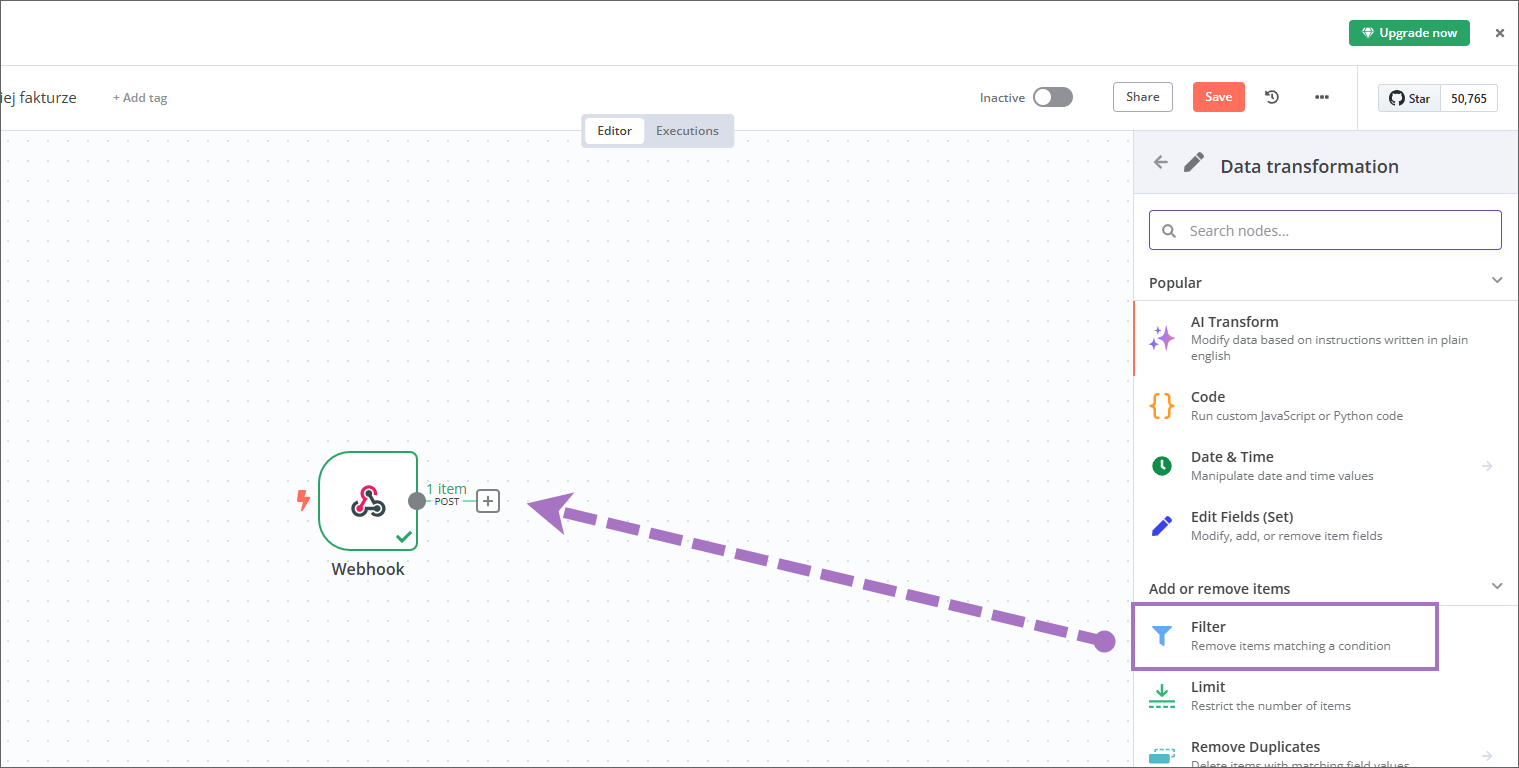Viewport: 1519px width, 768px height.
Task: Toggle the Inactive workflow switch
Action: coord(1052,97)
